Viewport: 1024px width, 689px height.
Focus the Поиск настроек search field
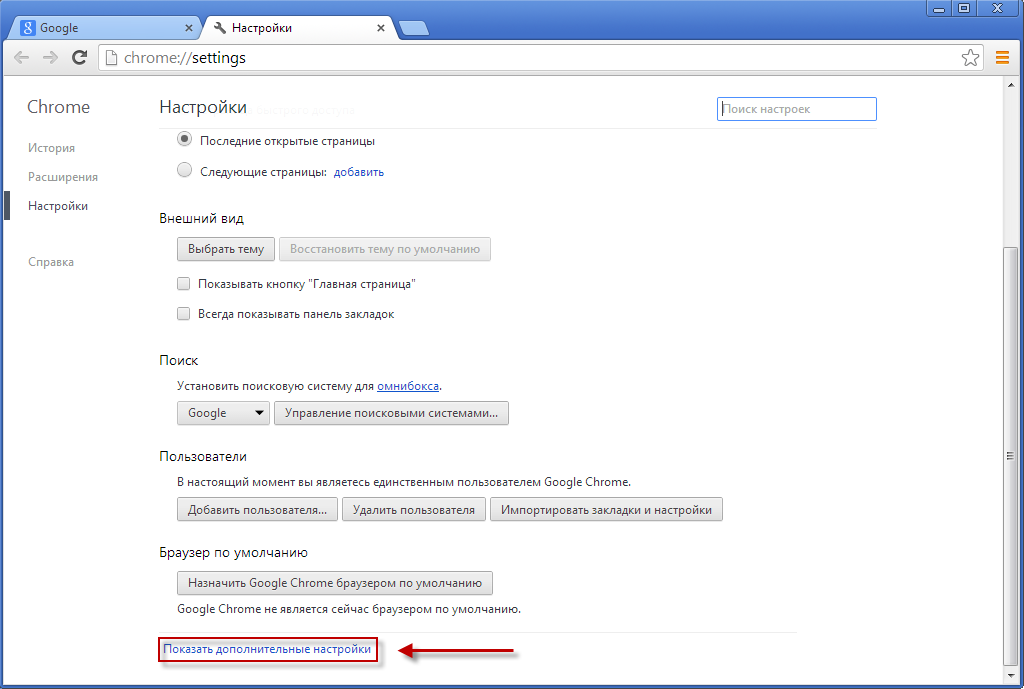797,109
